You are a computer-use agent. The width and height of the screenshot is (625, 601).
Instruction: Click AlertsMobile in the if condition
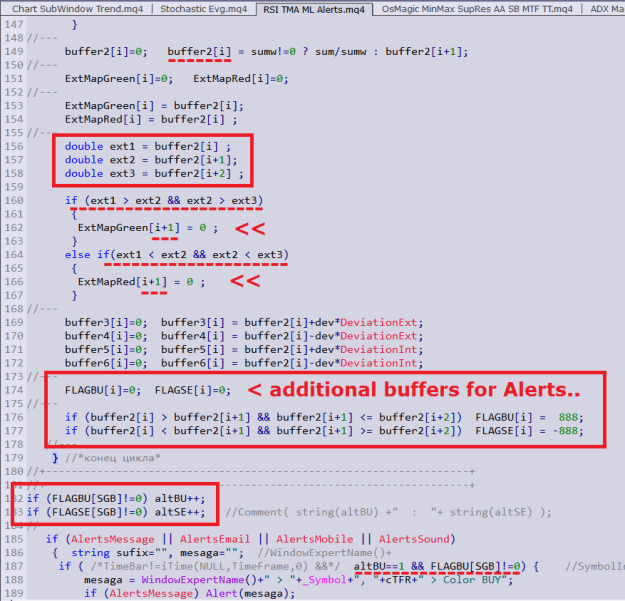[x=314, y=539]
